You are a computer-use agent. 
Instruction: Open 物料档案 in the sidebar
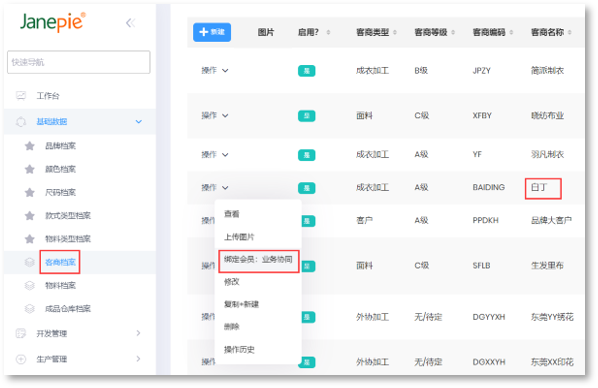(60, 285)
